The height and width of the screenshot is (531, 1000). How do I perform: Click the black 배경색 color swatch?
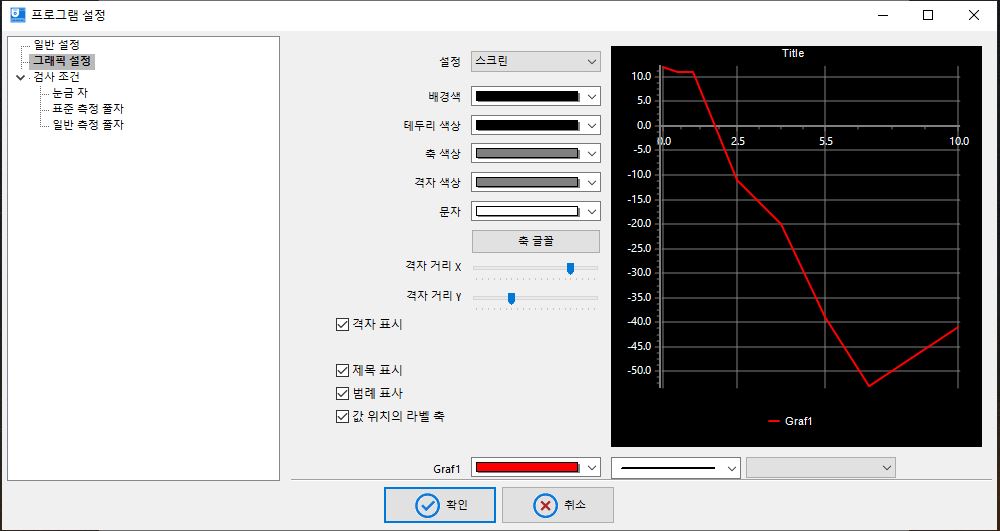(x=527, y=97)
